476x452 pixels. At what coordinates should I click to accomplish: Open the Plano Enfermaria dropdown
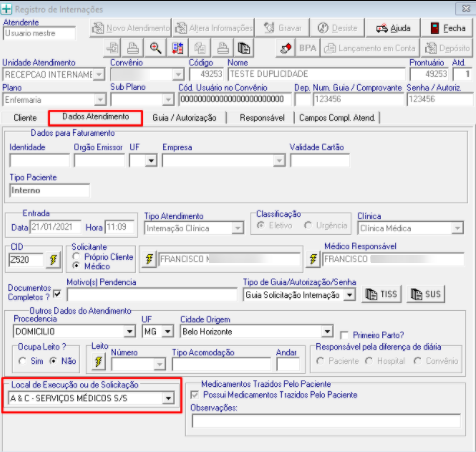pyautogui.click(x=100, y=99)
